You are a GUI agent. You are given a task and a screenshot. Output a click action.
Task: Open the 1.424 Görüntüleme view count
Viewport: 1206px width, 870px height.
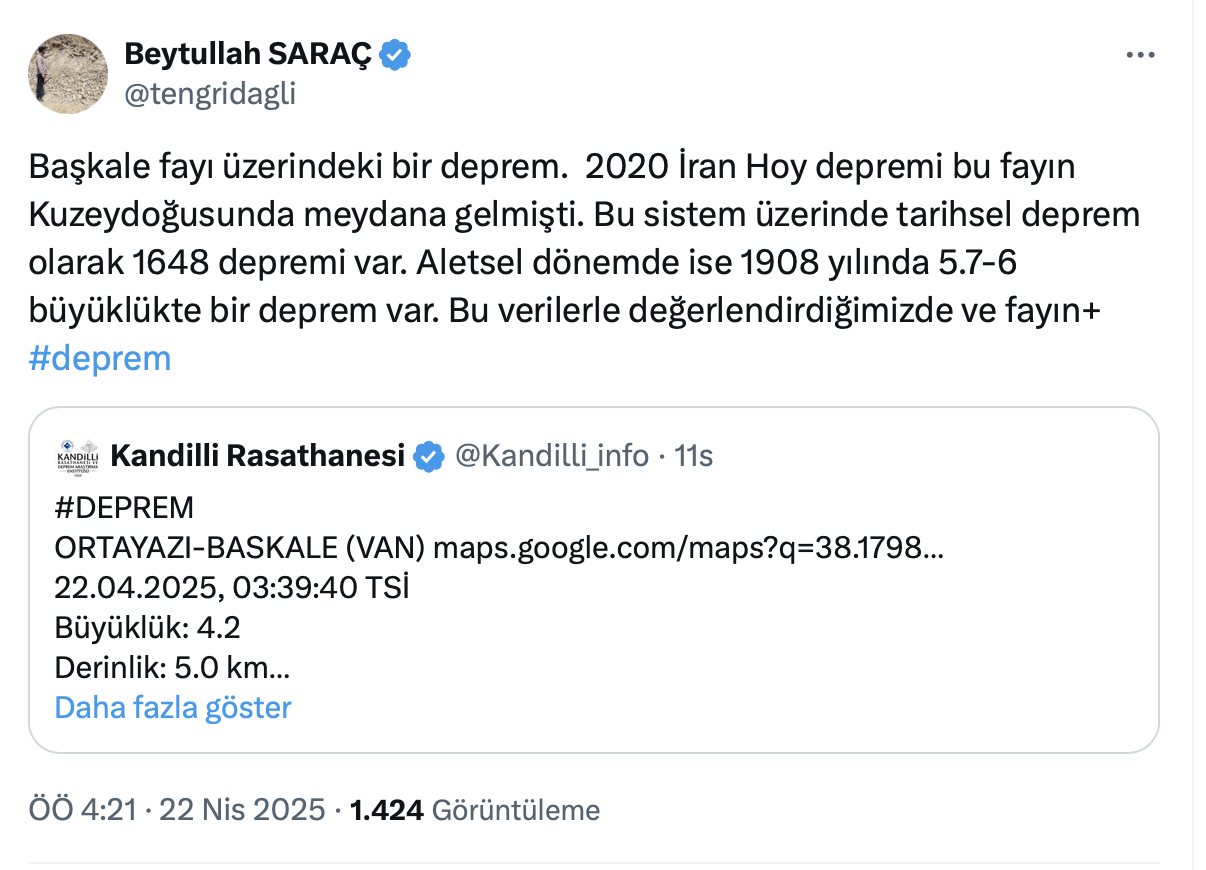point(475,809)
